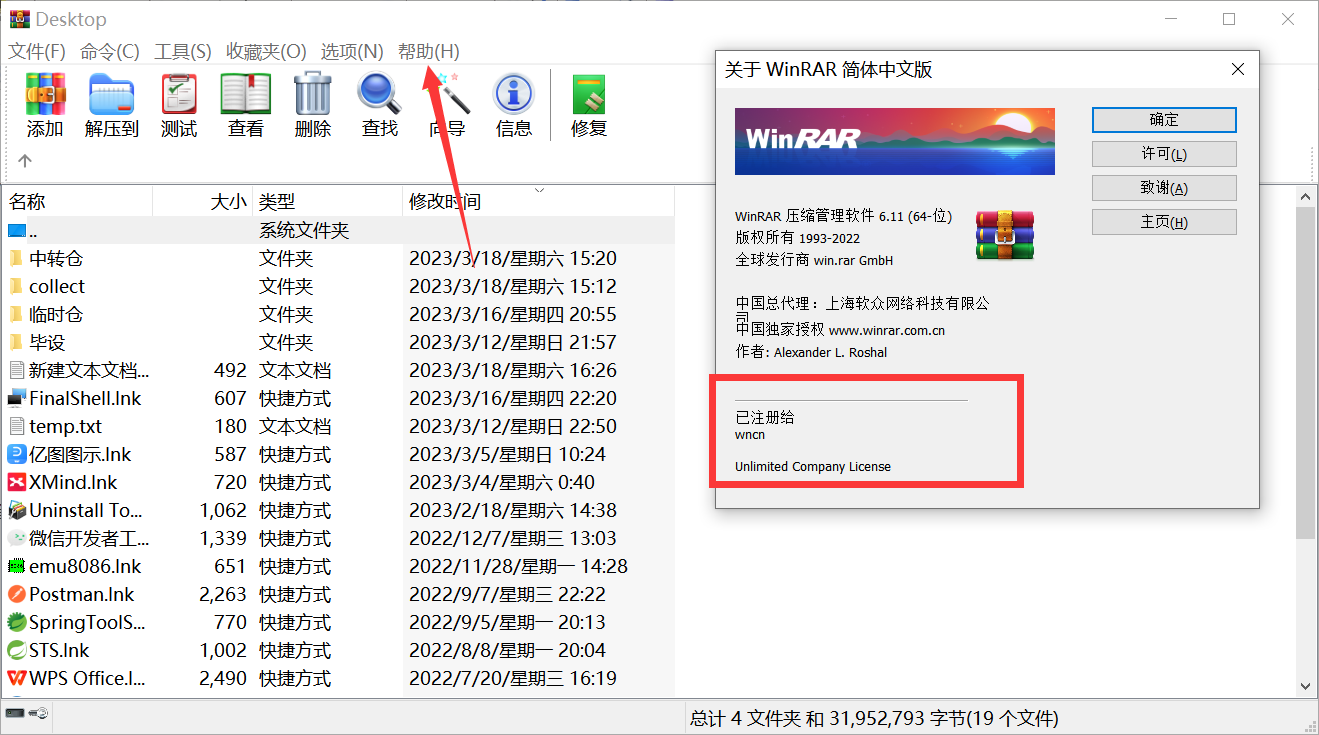The image size is (1319, 735).
Task: Open the 选项(N) menu
Action: coord(352,52)
